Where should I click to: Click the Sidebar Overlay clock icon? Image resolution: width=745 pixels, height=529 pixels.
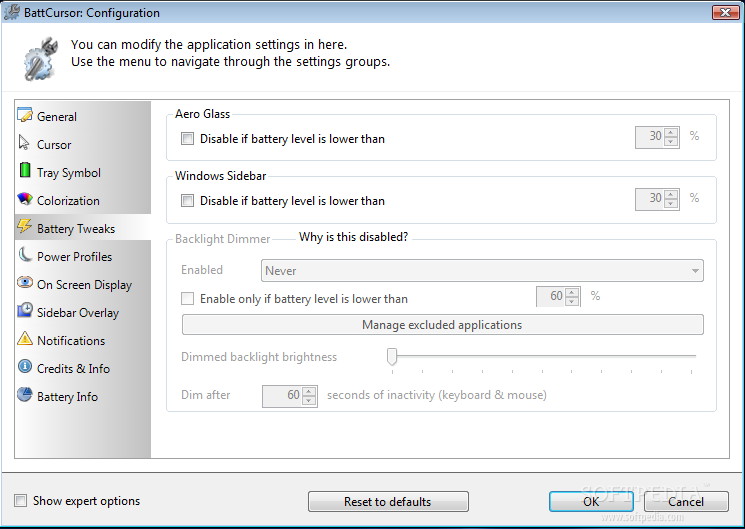(25, 310)
